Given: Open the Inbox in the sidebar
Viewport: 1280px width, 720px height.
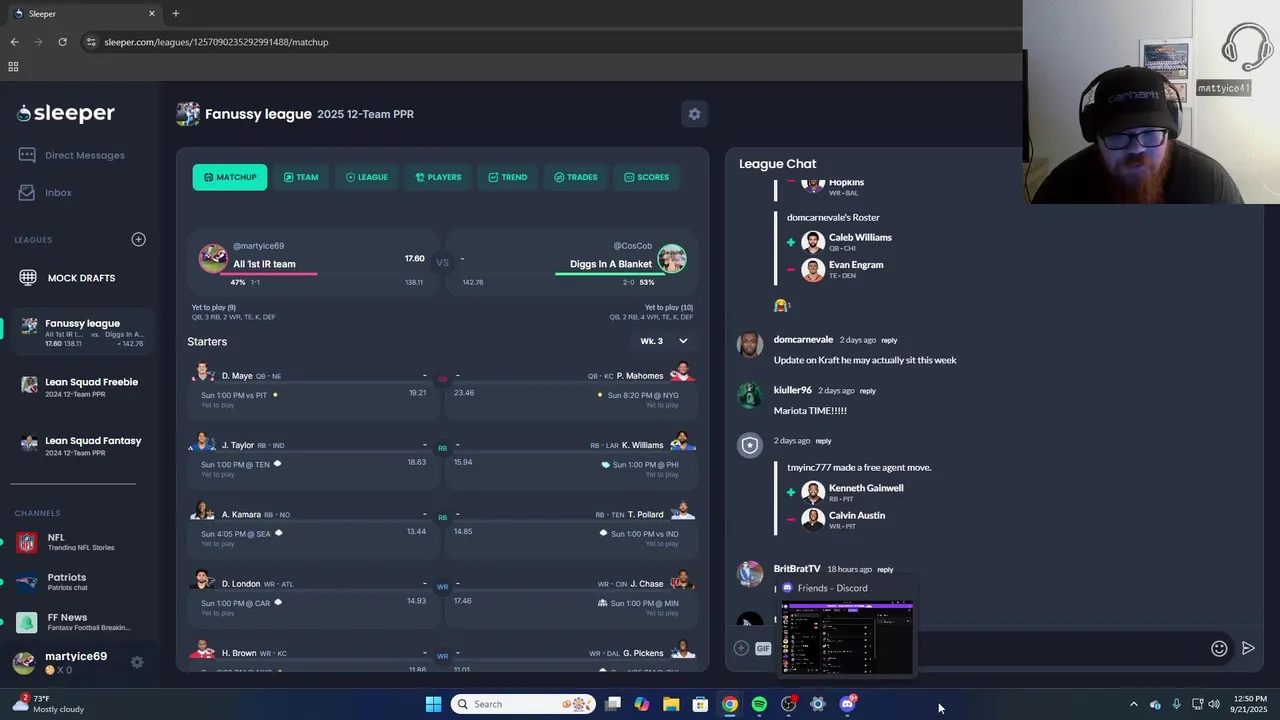Looking at the screenshot, I should point(45,192).
